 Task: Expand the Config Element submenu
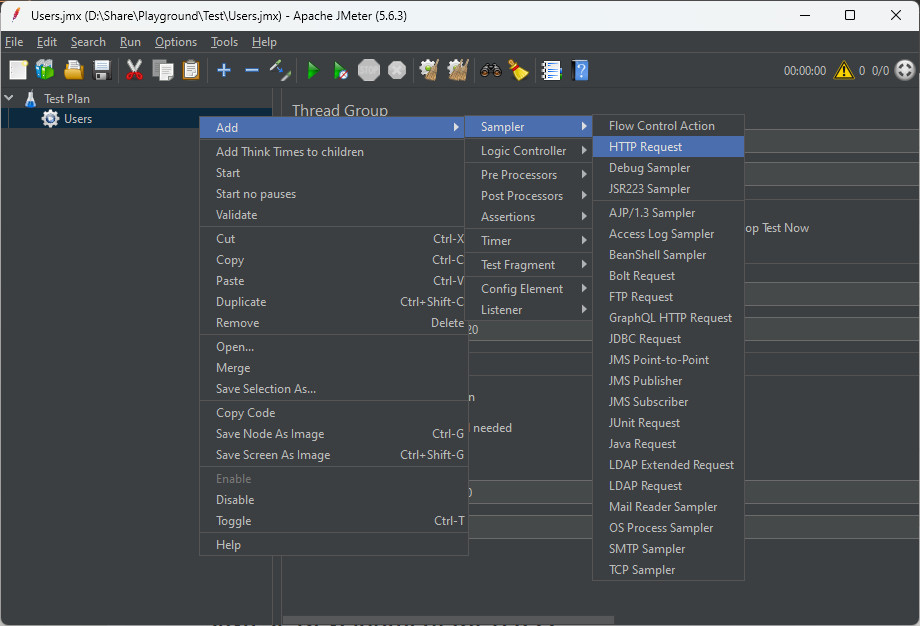[x=528, y=289]
